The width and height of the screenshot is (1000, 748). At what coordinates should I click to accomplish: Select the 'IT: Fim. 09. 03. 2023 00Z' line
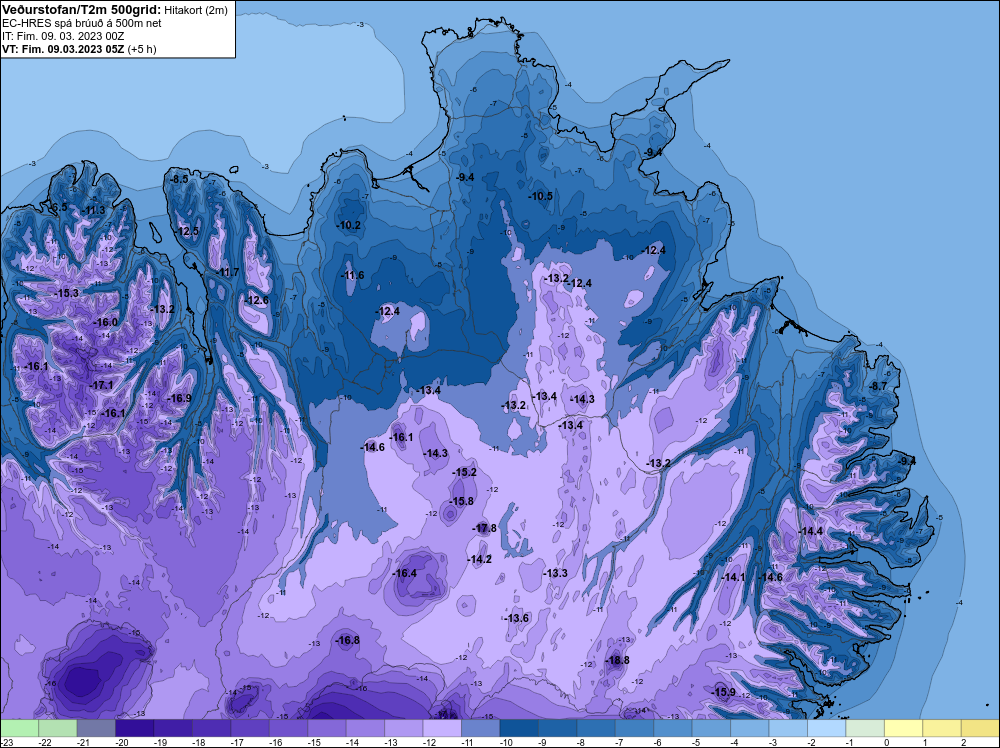click(63, 36)
